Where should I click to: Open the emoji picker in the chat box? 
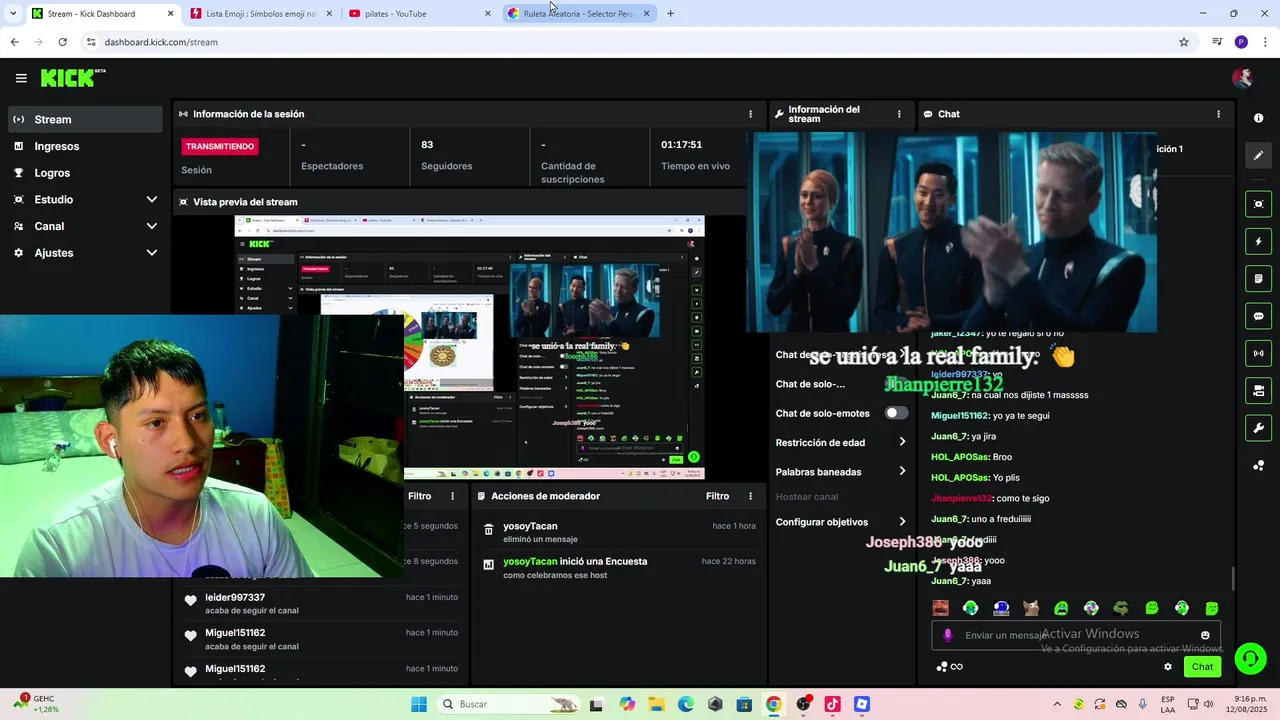[x=1205, y=635]
